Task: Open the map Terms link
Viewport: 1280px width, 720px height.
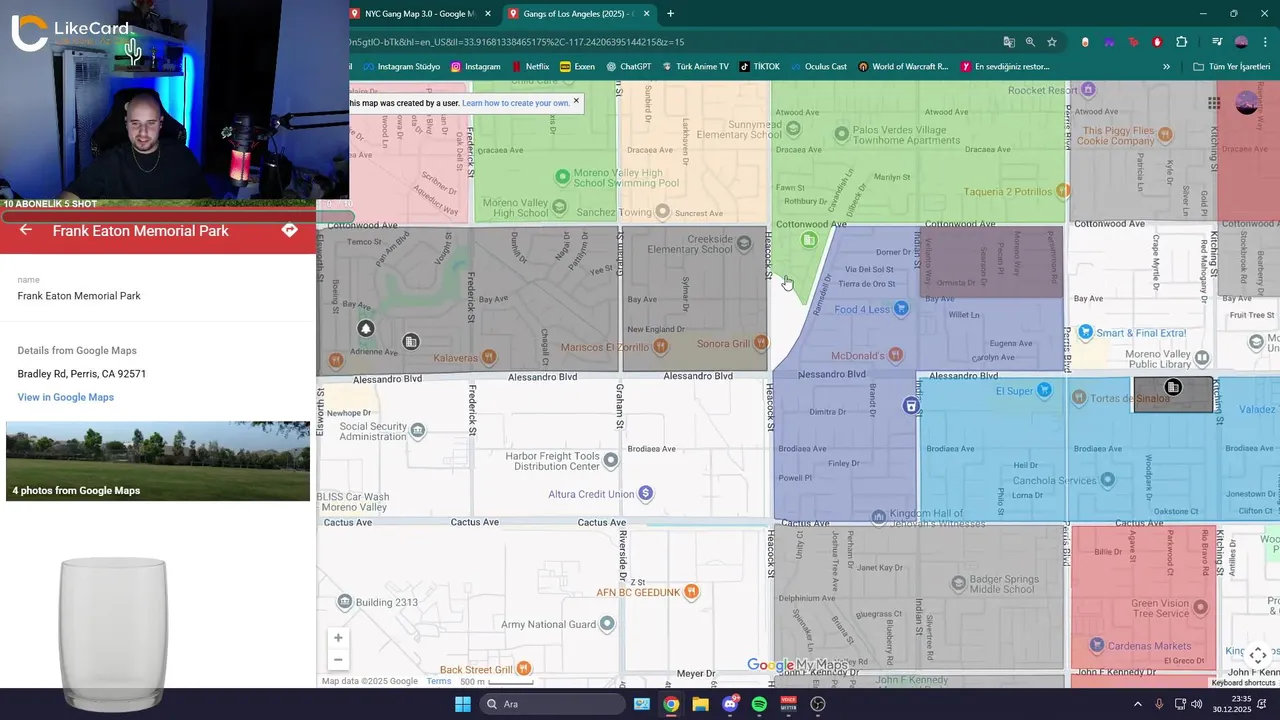Action: point(439,681)
